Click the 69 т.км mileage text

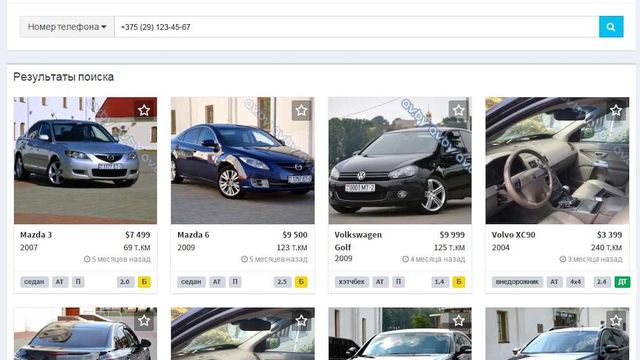coord(137,247)
